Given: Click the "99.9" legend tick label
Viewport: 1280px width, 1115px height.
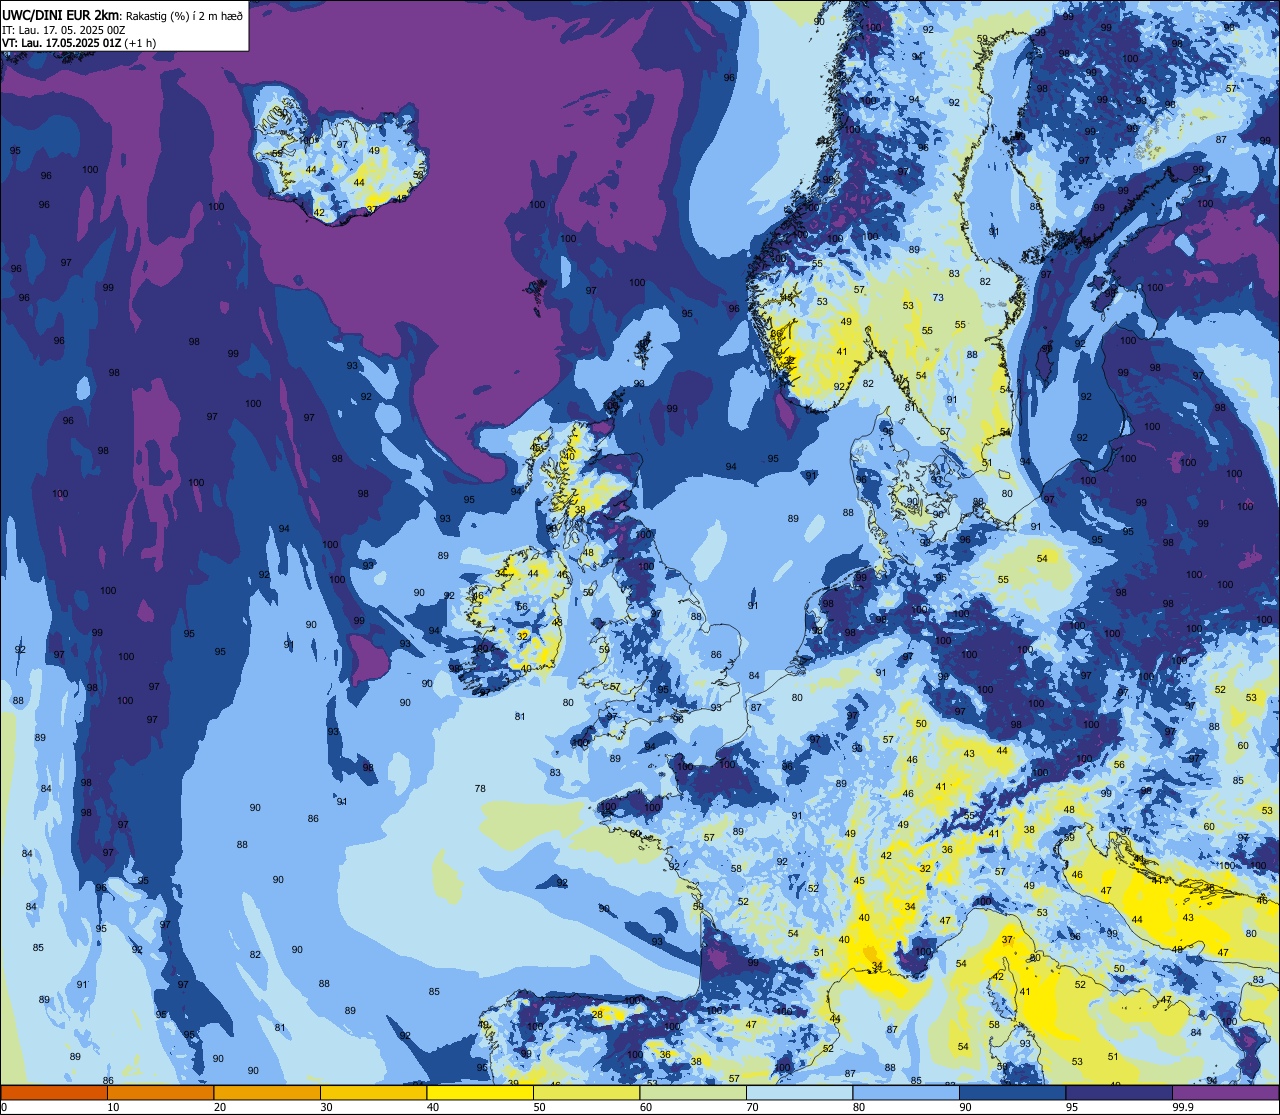Looking at the screenshot, I should 1183,1107.
